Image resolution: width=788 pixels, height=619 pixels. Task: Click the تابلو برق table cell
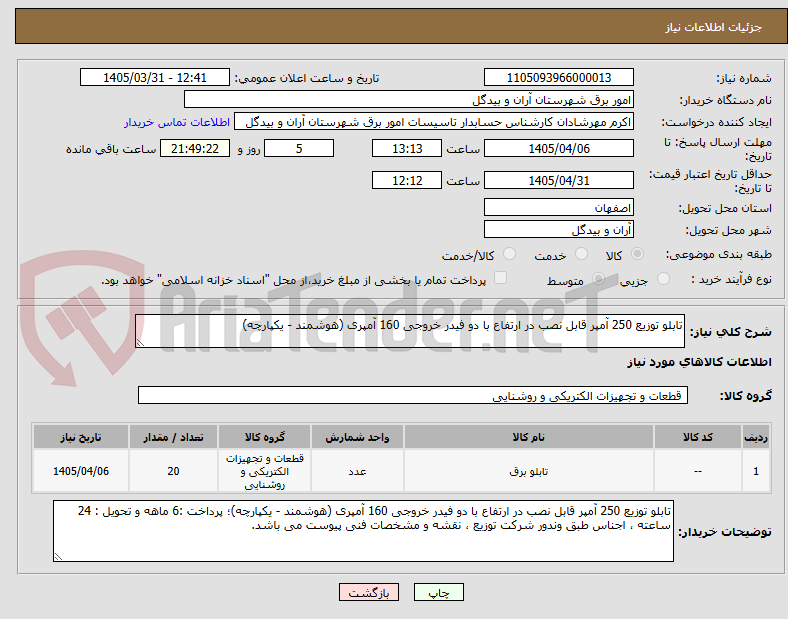click(528, 471)
